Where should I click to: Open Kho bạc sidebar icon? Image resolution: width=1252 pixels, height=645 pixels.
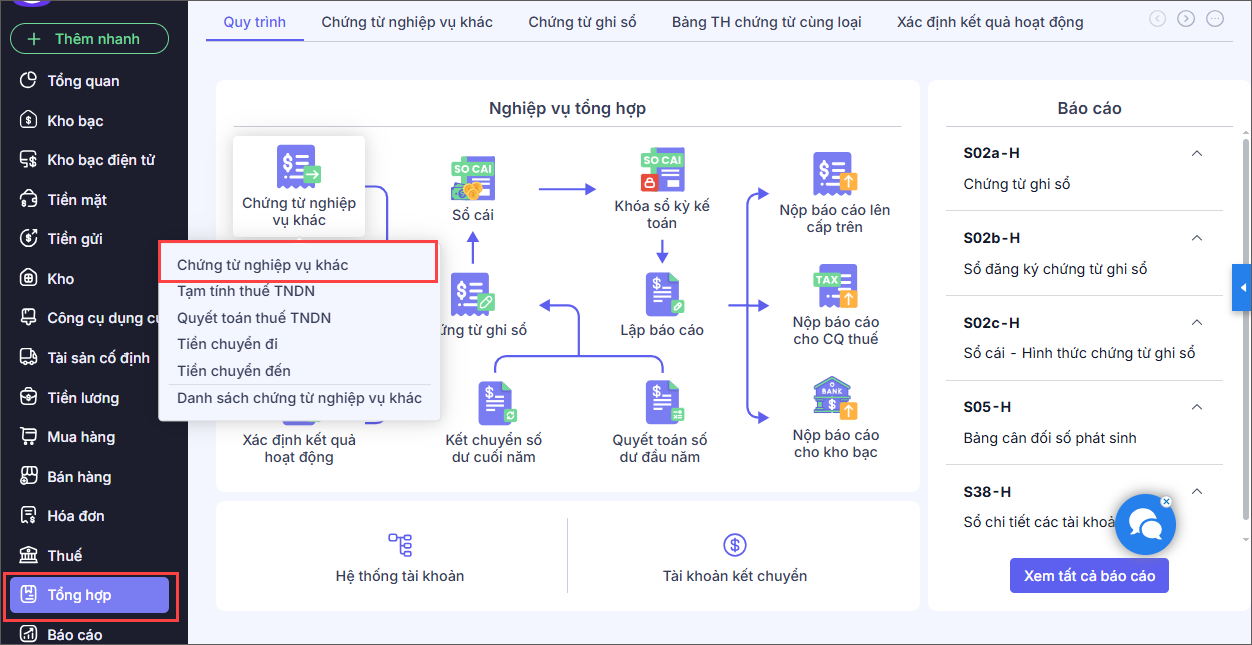point(29,121)
